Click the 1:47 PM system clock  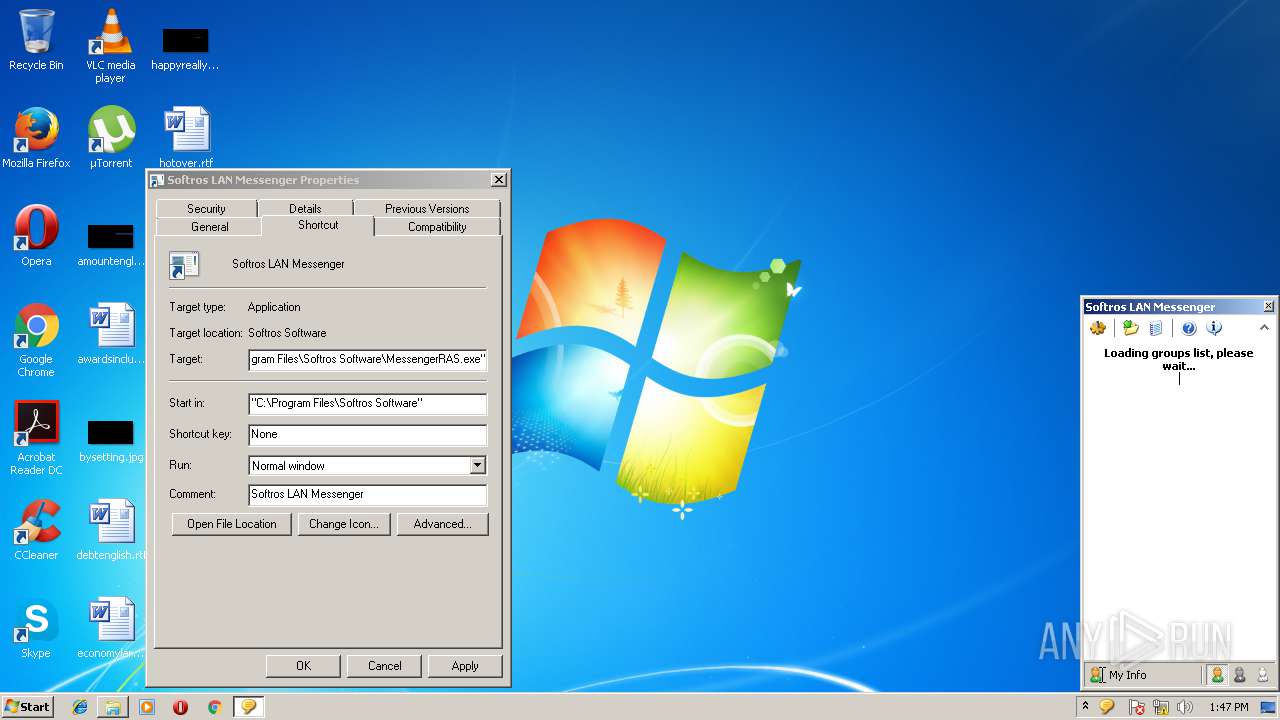pyautogui.click(x=1228, y=707)
